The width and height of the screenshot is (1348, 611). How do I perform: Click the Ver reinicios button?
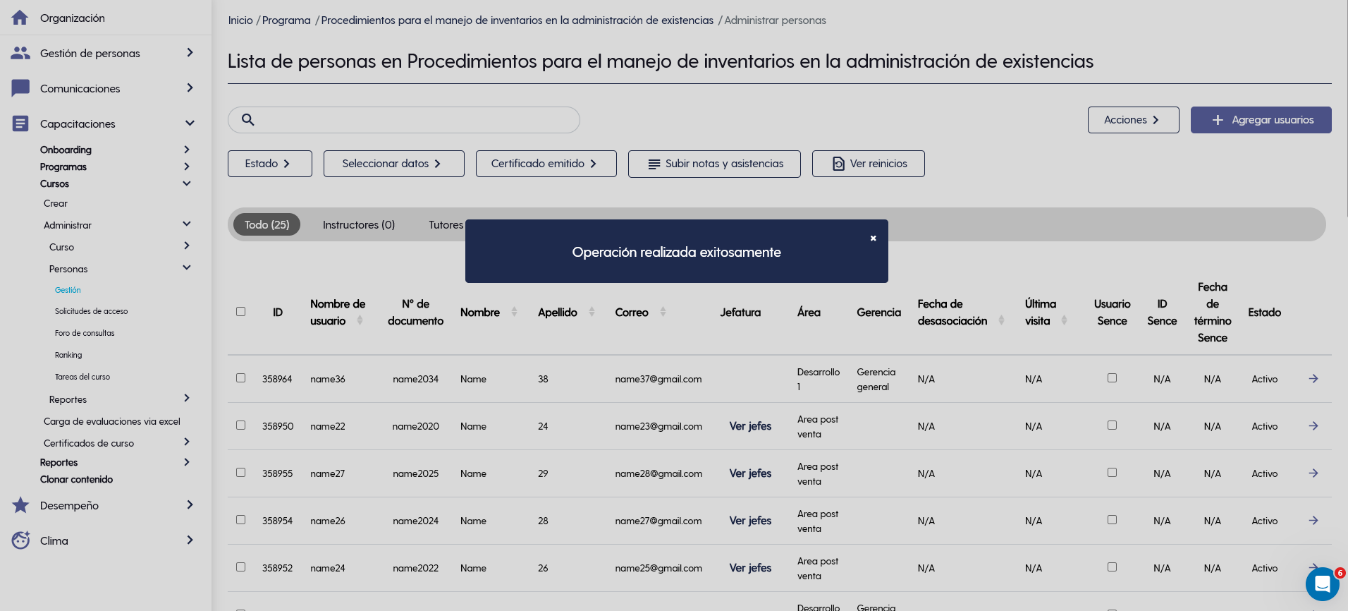[x=868, y=163]
